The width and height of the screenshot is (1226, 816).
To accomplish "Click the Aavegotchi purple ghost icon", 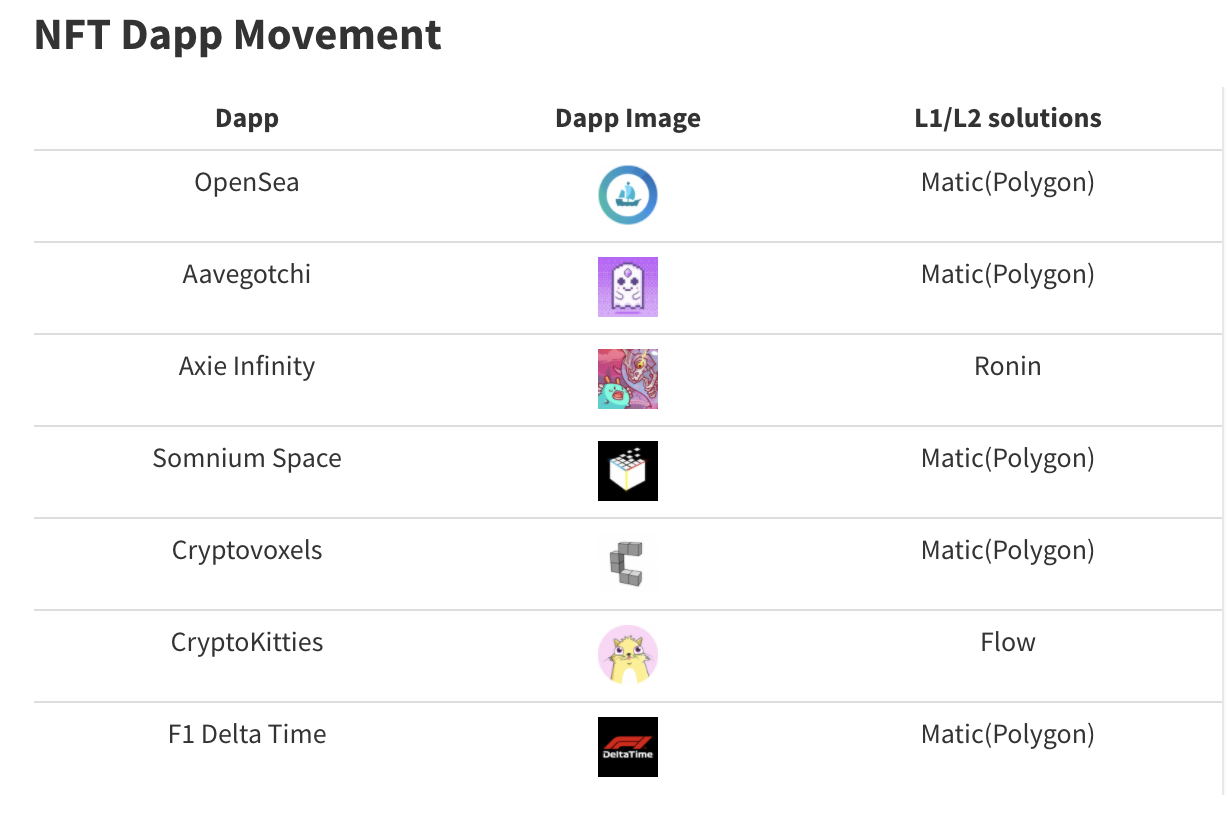I will (x=627, y=287).
